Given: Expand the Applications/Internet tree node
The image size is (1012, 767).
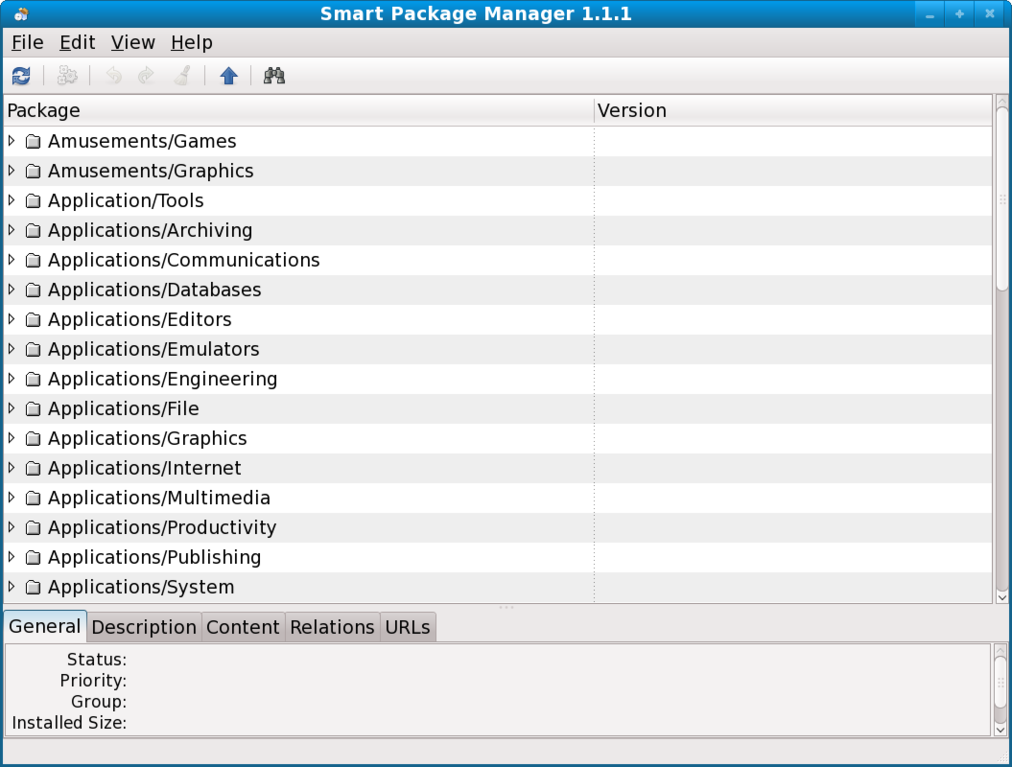Looking at the screenshot, I should (12, 468).
